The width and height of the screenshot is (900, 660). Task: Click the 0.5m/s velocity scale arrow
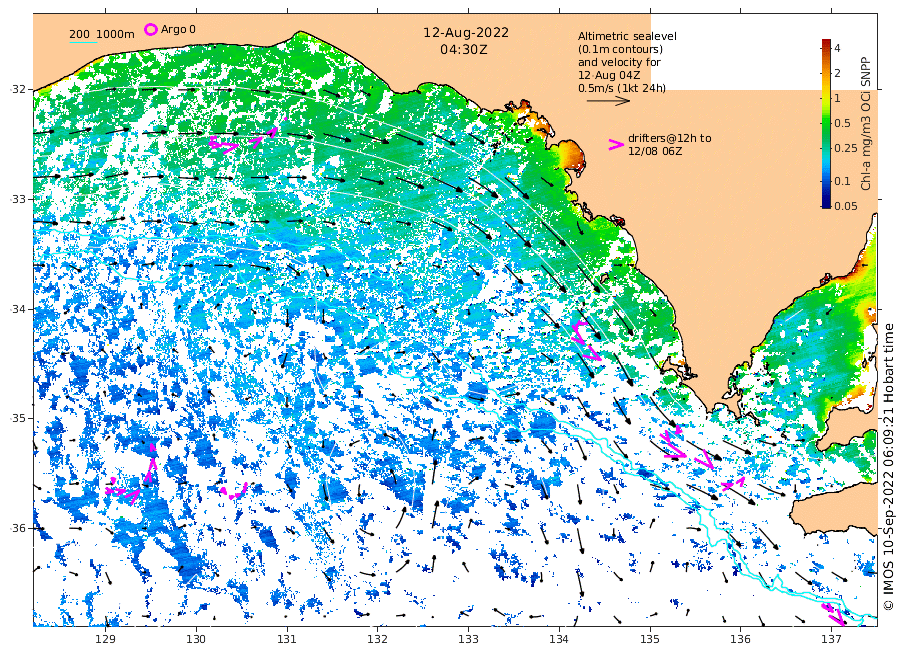(608, 101)
